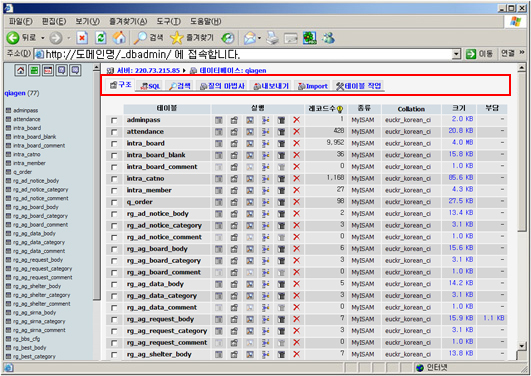Click red X drop icon for q_order row
This screenshot has width=531, height=376.
click(x=297, y=202)
